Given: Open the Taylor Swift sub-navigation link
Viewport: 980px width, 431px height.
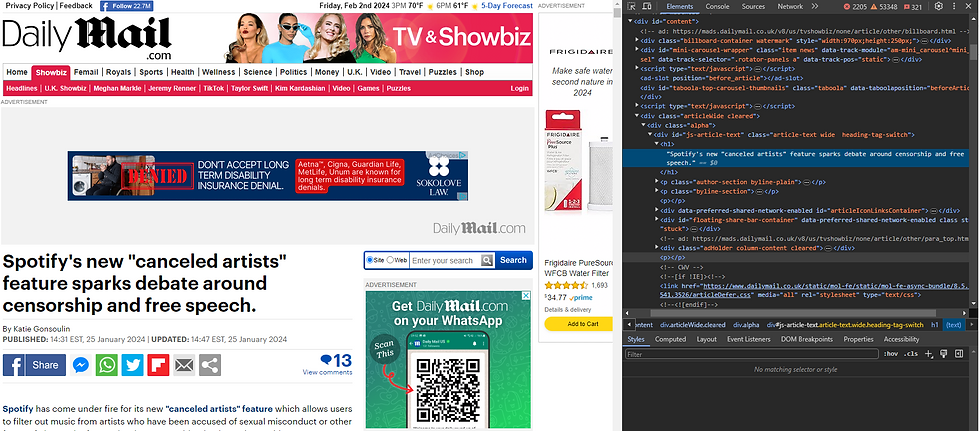Looking at the screenshot, I should pos(249,89).
